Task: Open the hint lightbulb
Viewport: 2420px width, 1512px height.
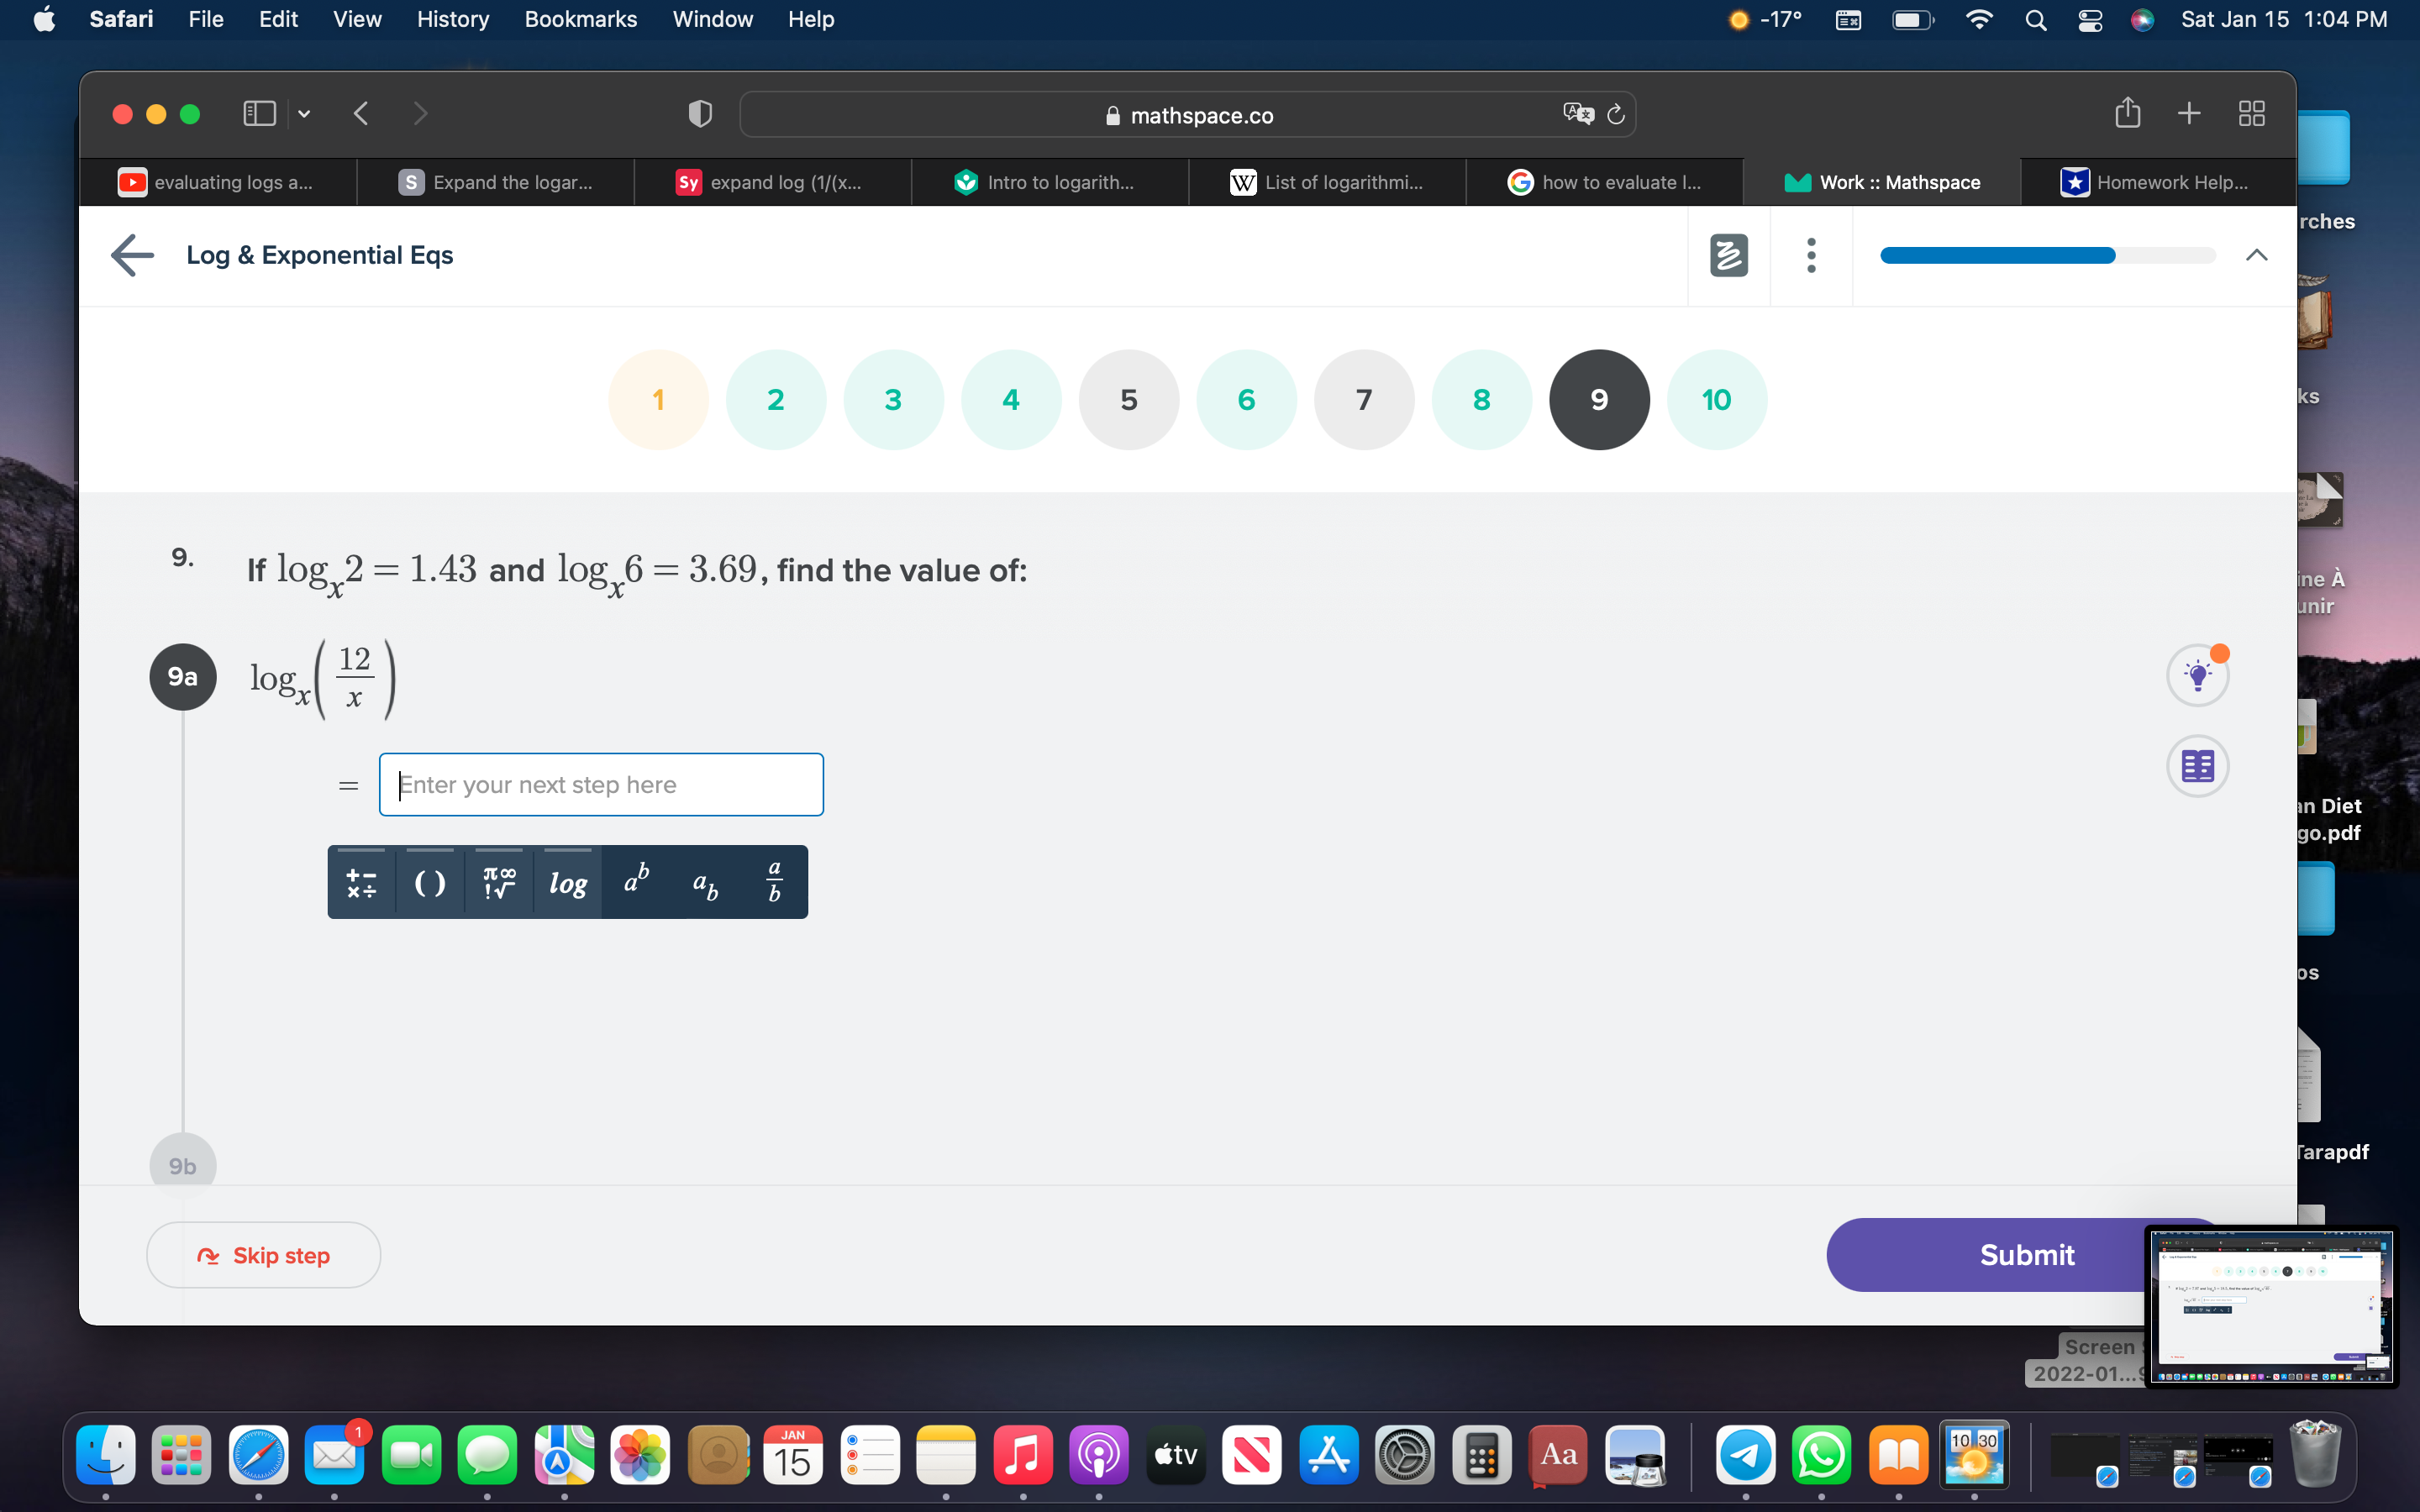Action: pos(2198,674)
